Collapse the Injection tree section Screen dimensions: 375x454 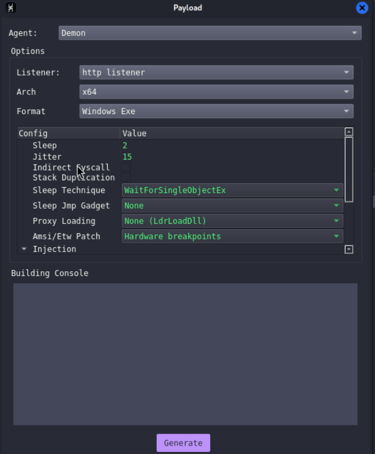pos(24,249)
